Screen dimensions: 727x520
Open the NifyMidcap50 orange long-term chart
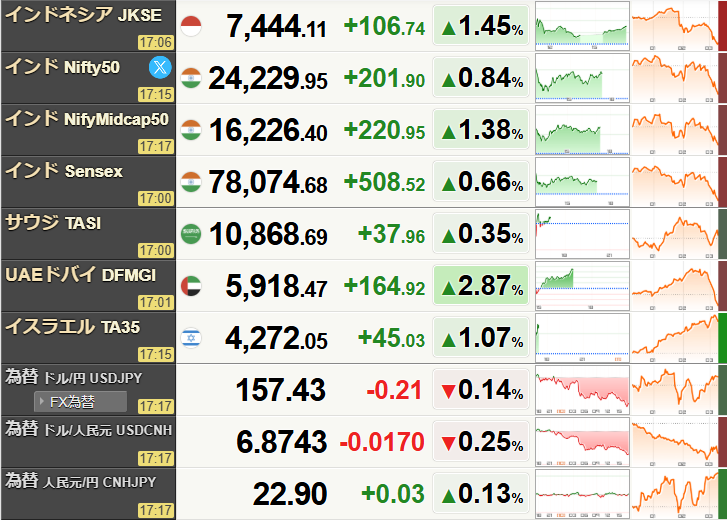[675, 130]
